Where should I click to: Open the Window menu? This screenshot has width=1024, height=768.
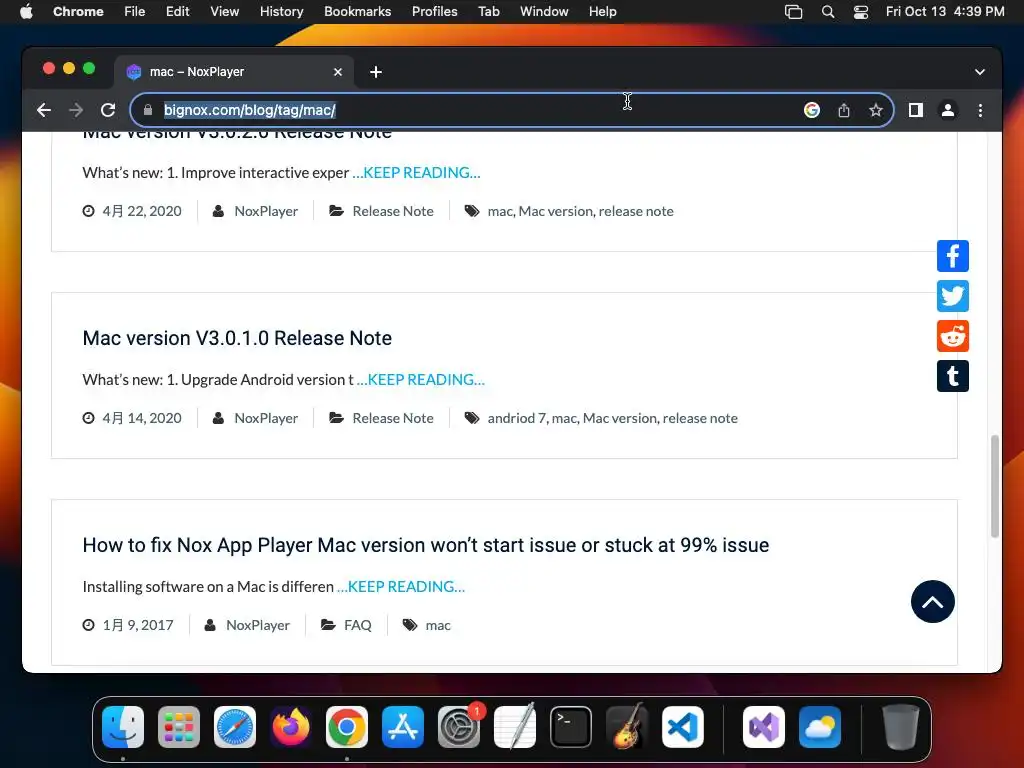pos(544,12)
